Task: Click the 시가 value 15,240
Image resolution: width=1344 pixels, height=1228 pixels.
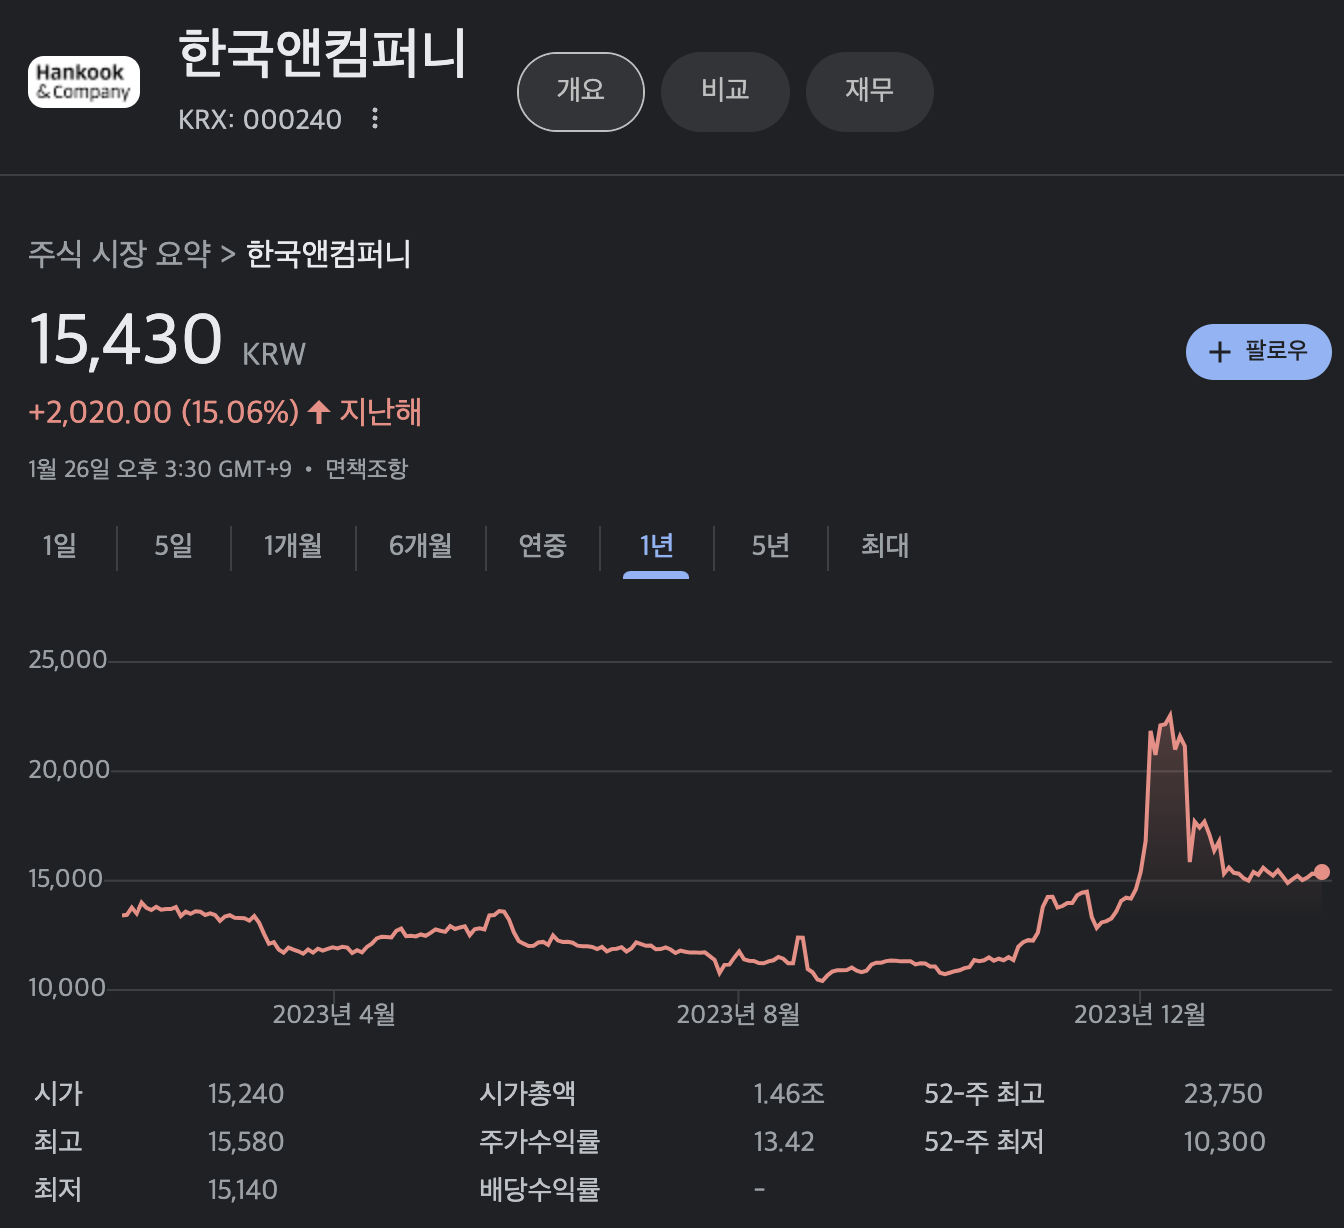Action: (x=246, y=1094)
